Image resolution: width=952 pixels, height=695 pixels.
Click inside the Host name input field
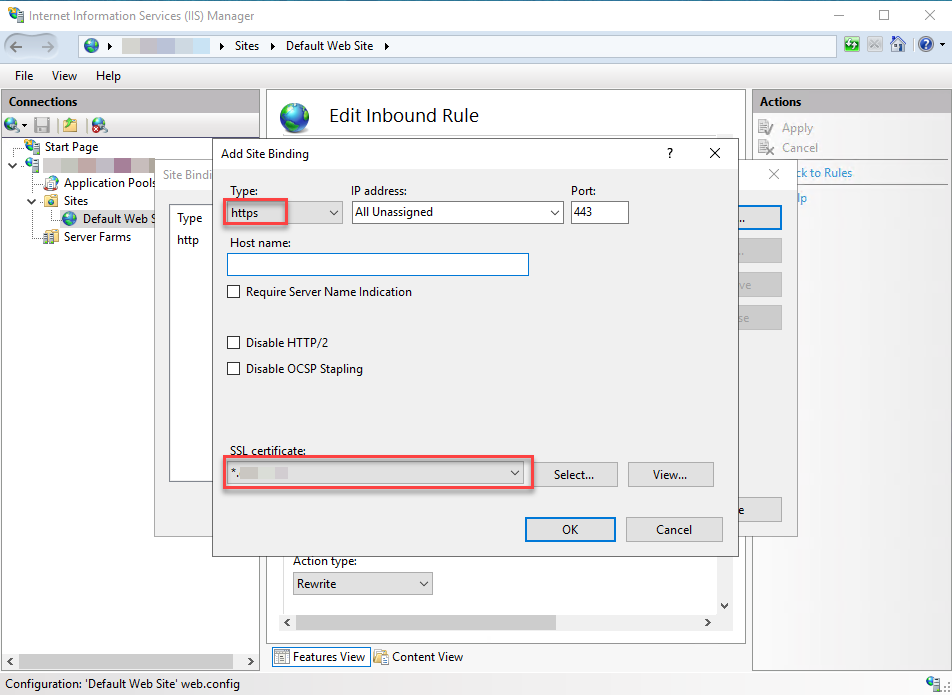pyautogui.click(x=377, y=264)
